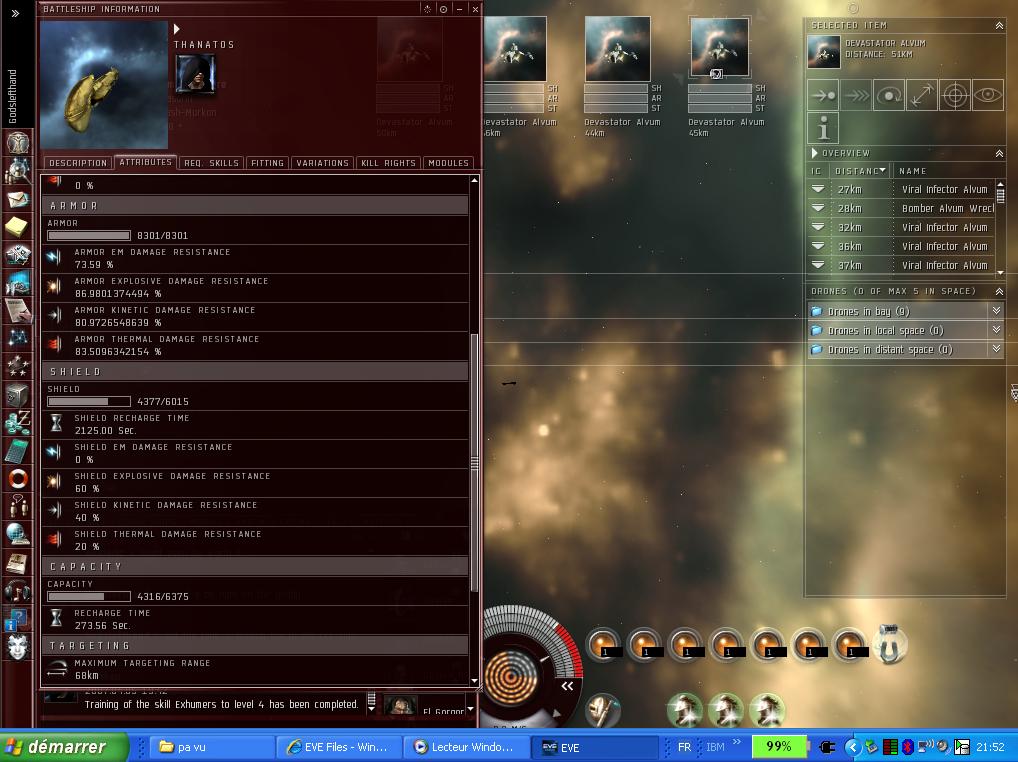The height and width of the screenshot is (762, 1018).
Task: Switch to Lecteur Windows Media taskbar item
Action: pyautogui.click(x=466, y=747)
